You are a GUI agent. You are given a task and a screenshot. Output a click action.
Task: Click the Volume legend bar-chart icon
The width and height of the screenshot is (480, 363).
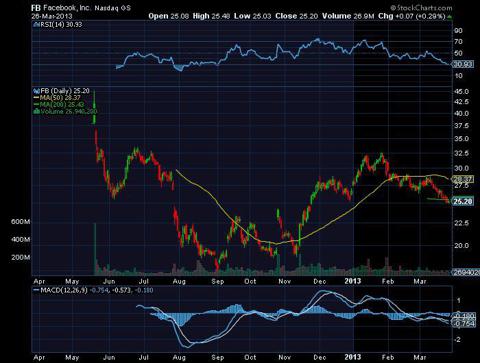[x=36, y=111]
